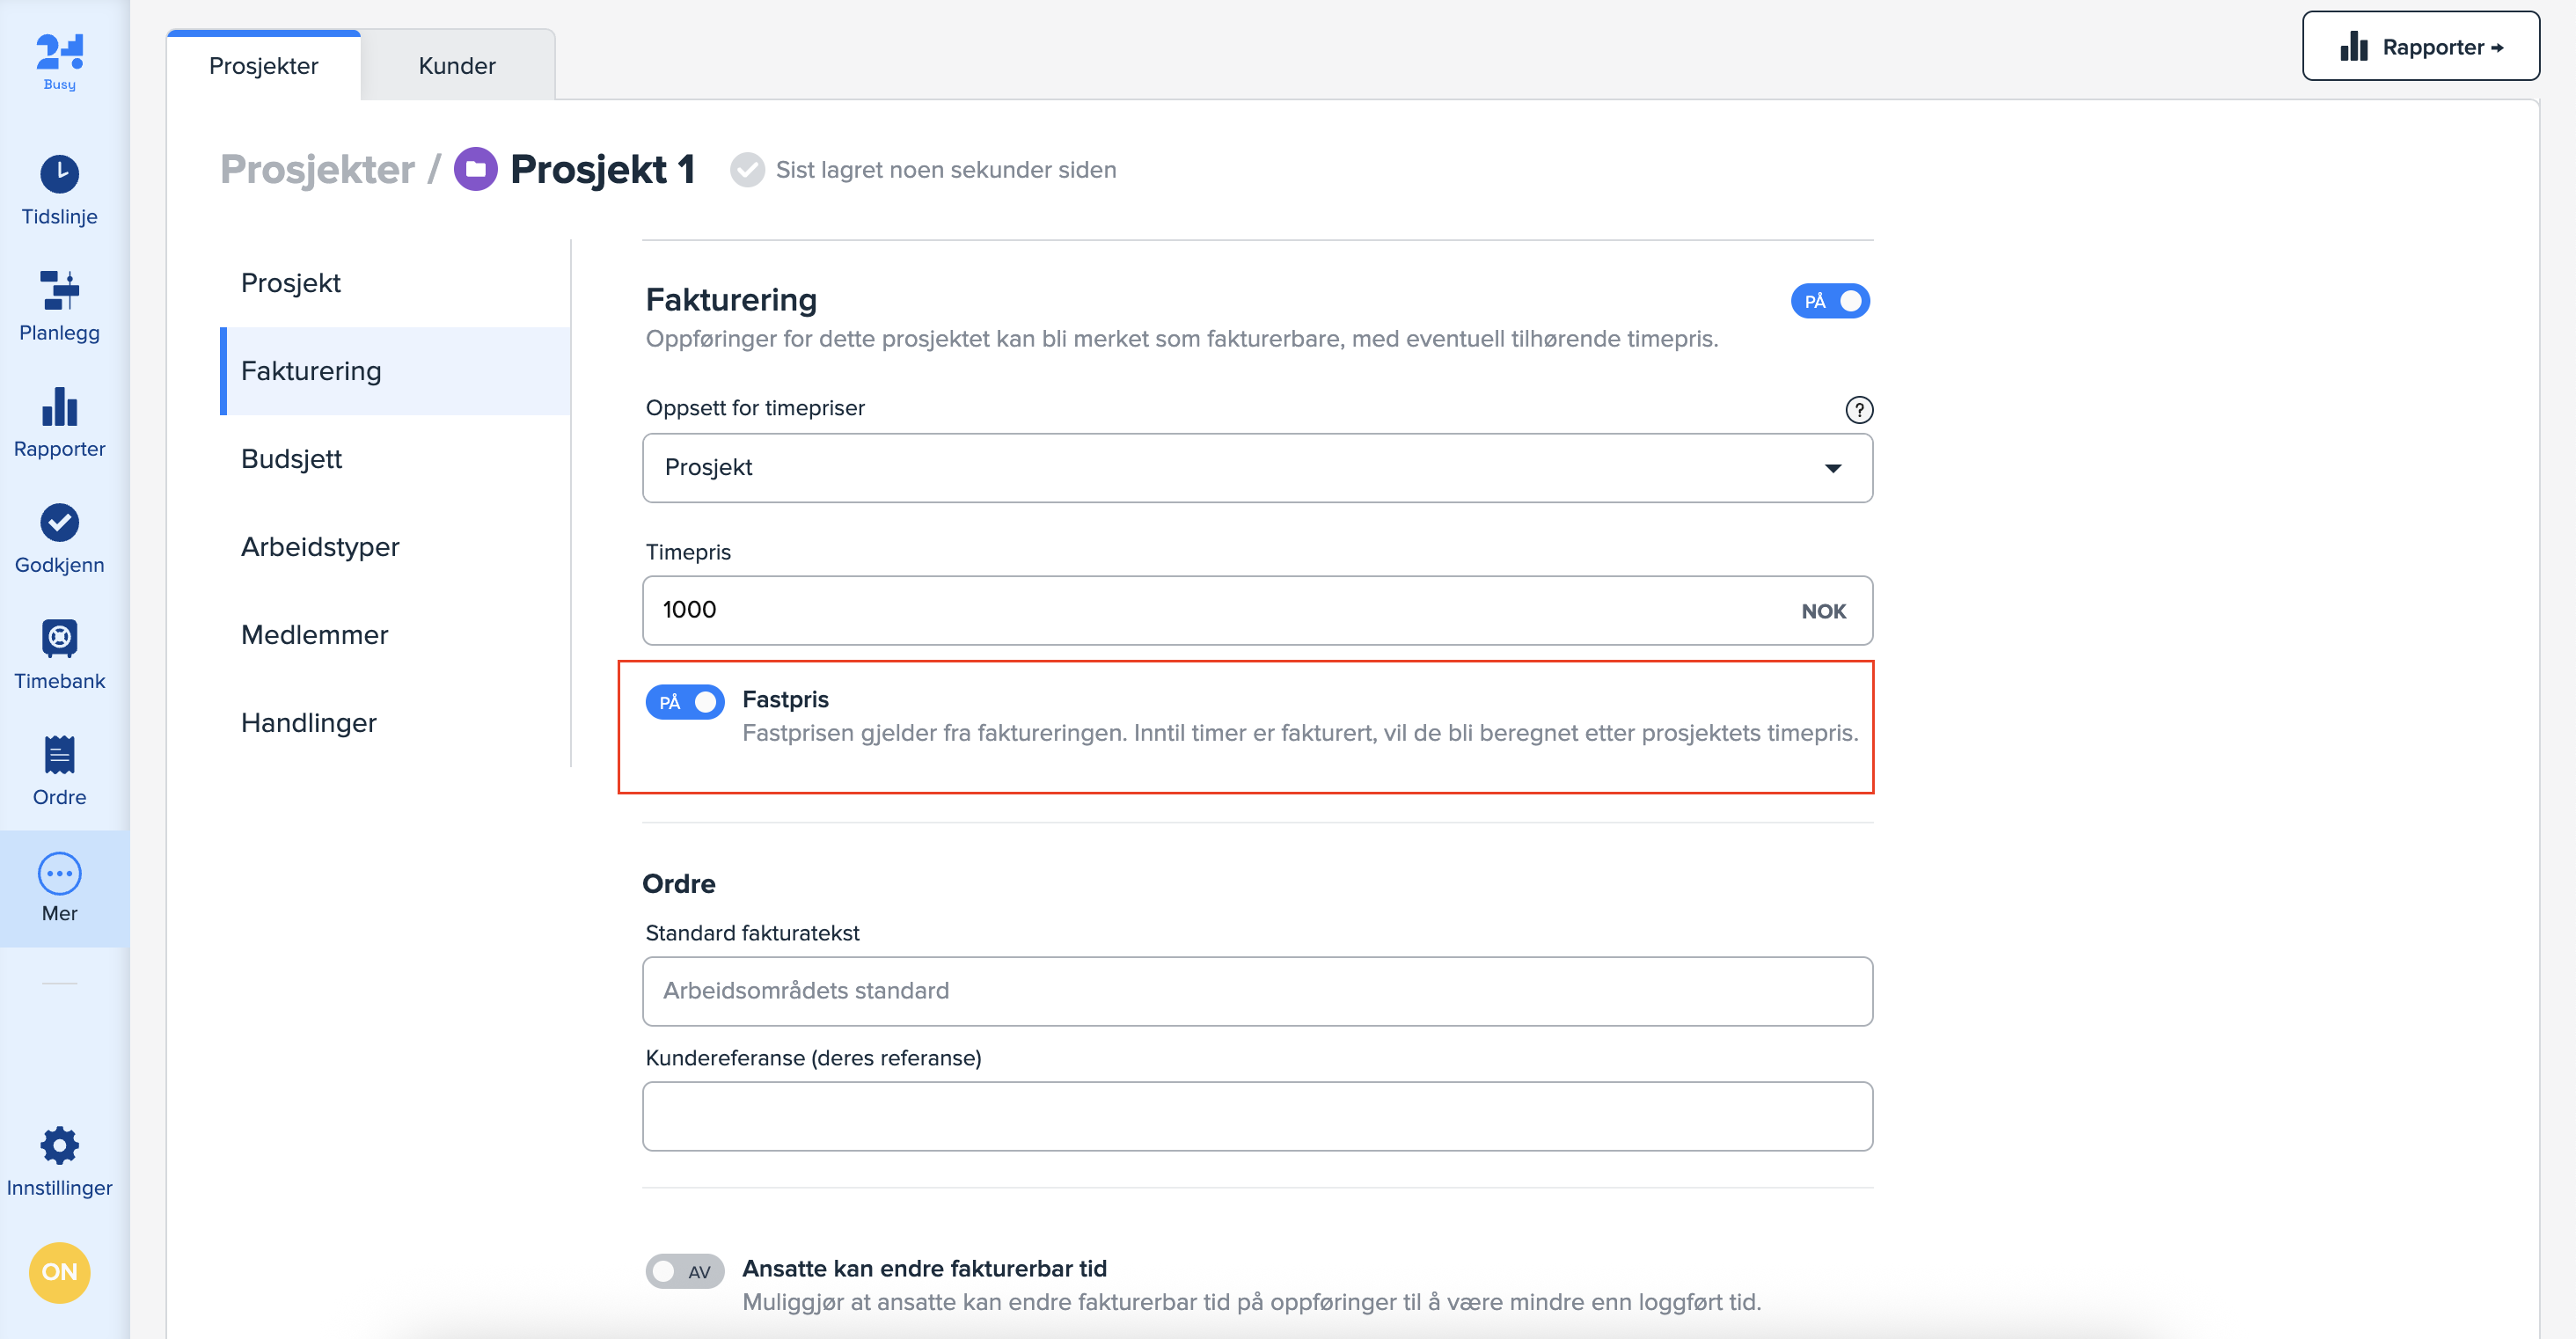Open the Ordre receipt icon
The width and height of the screenshot is (2576, 1339).
tap(59, 755)
